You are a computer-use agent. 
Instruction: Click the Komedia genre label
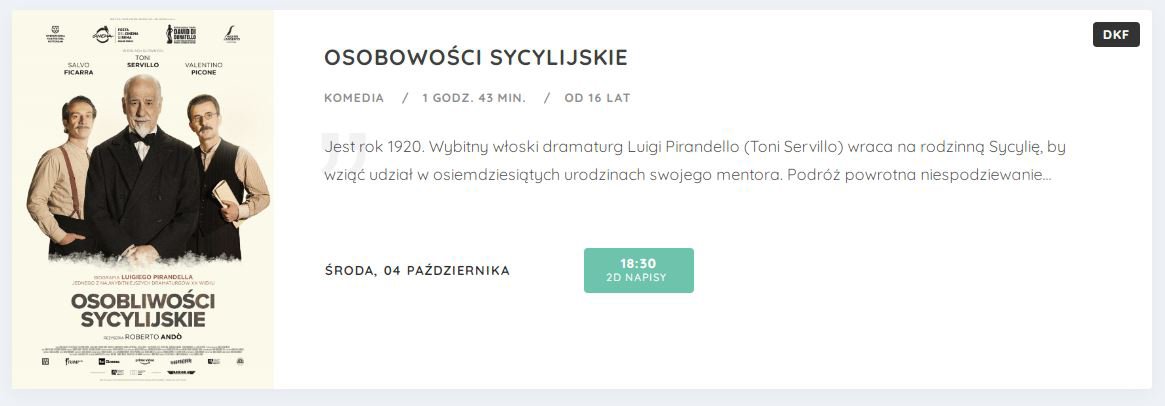(x=354, y=97)
